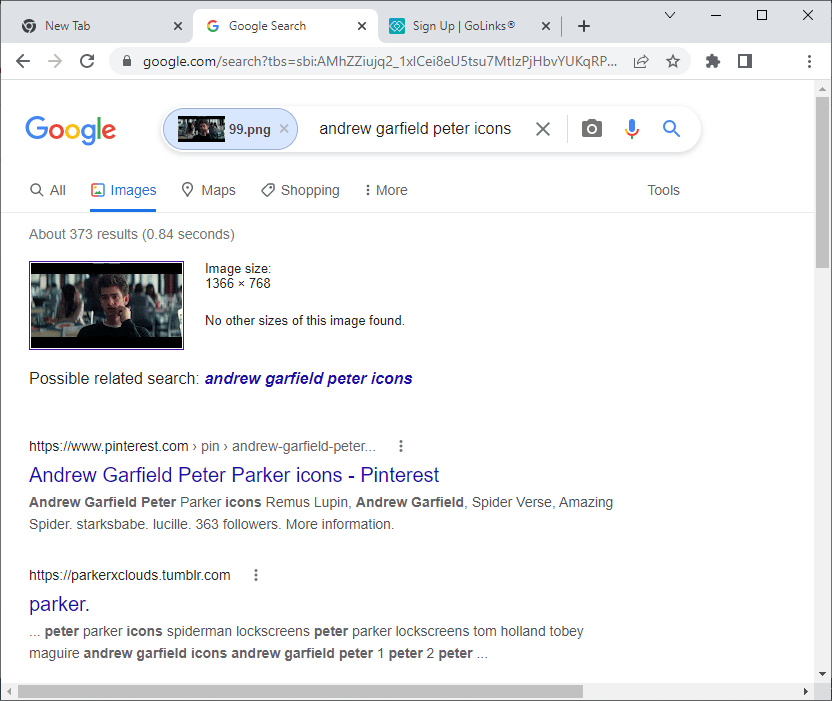Open the Andrew Garfield Peter Parker icons Pinterest link
This screenshot has width=832, height=701.
point(234,475)
